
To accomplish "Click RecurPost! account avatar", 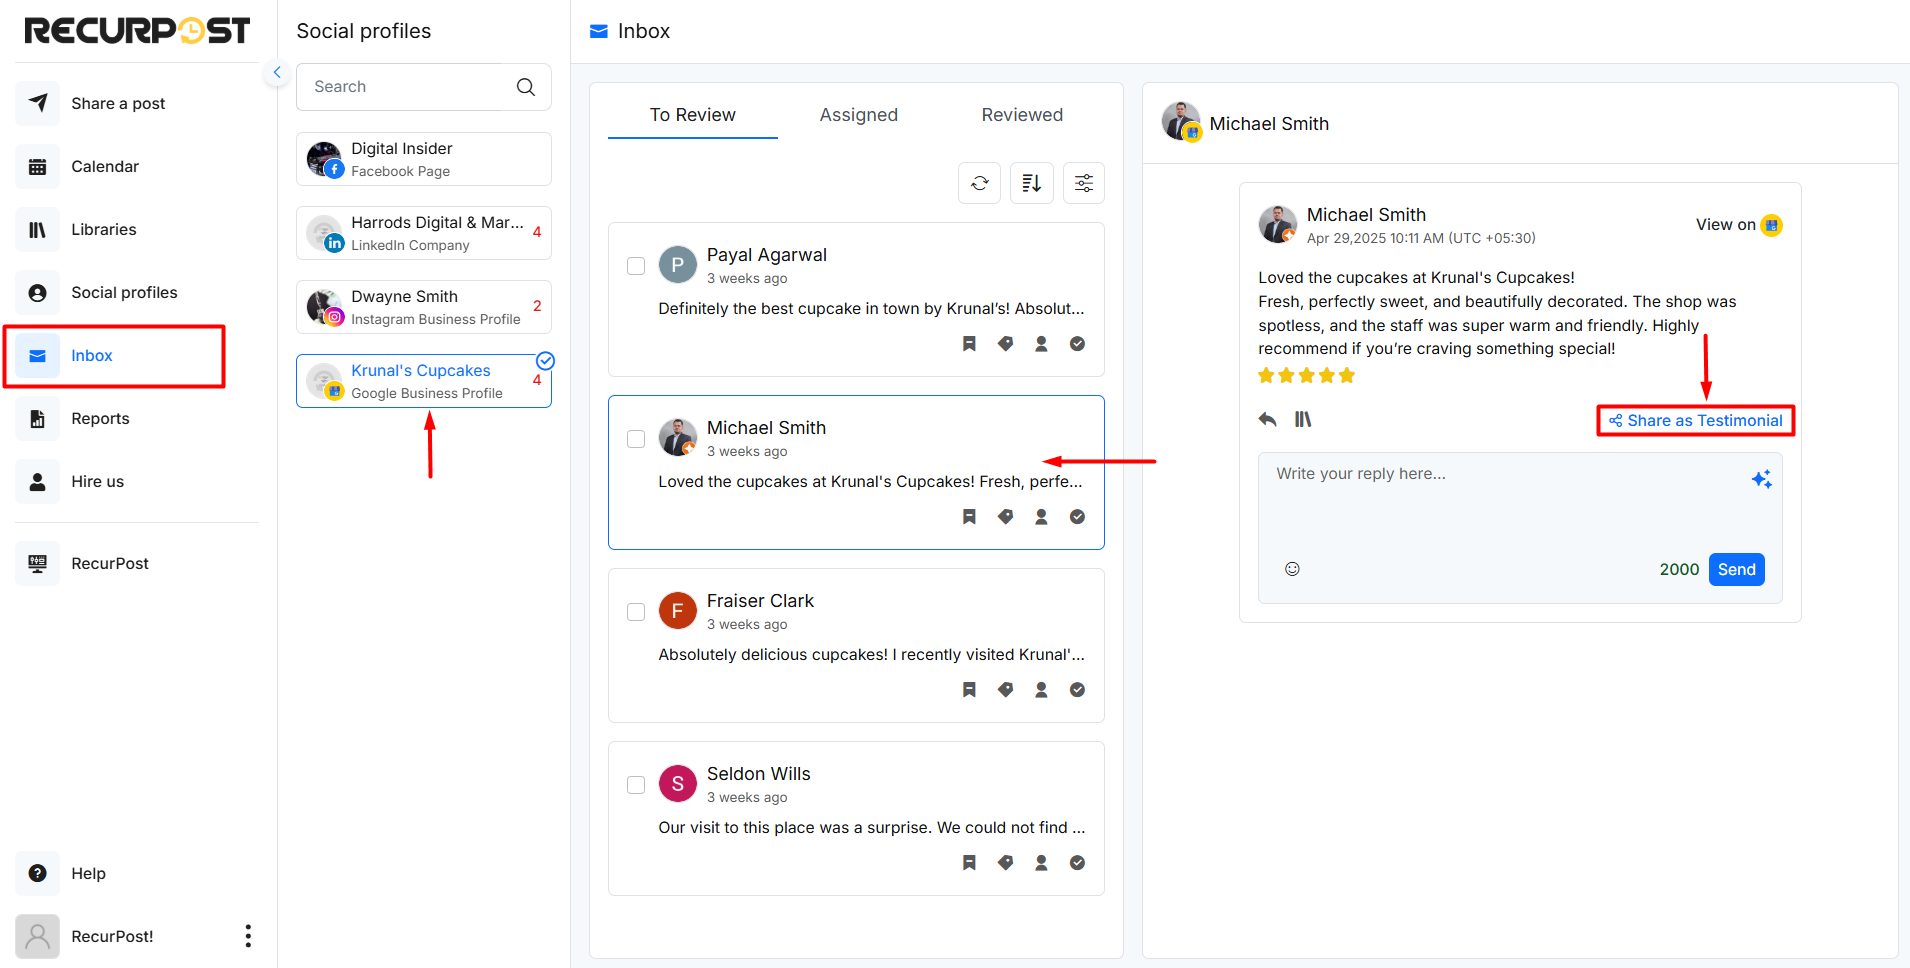I will (x=37, y=936).
